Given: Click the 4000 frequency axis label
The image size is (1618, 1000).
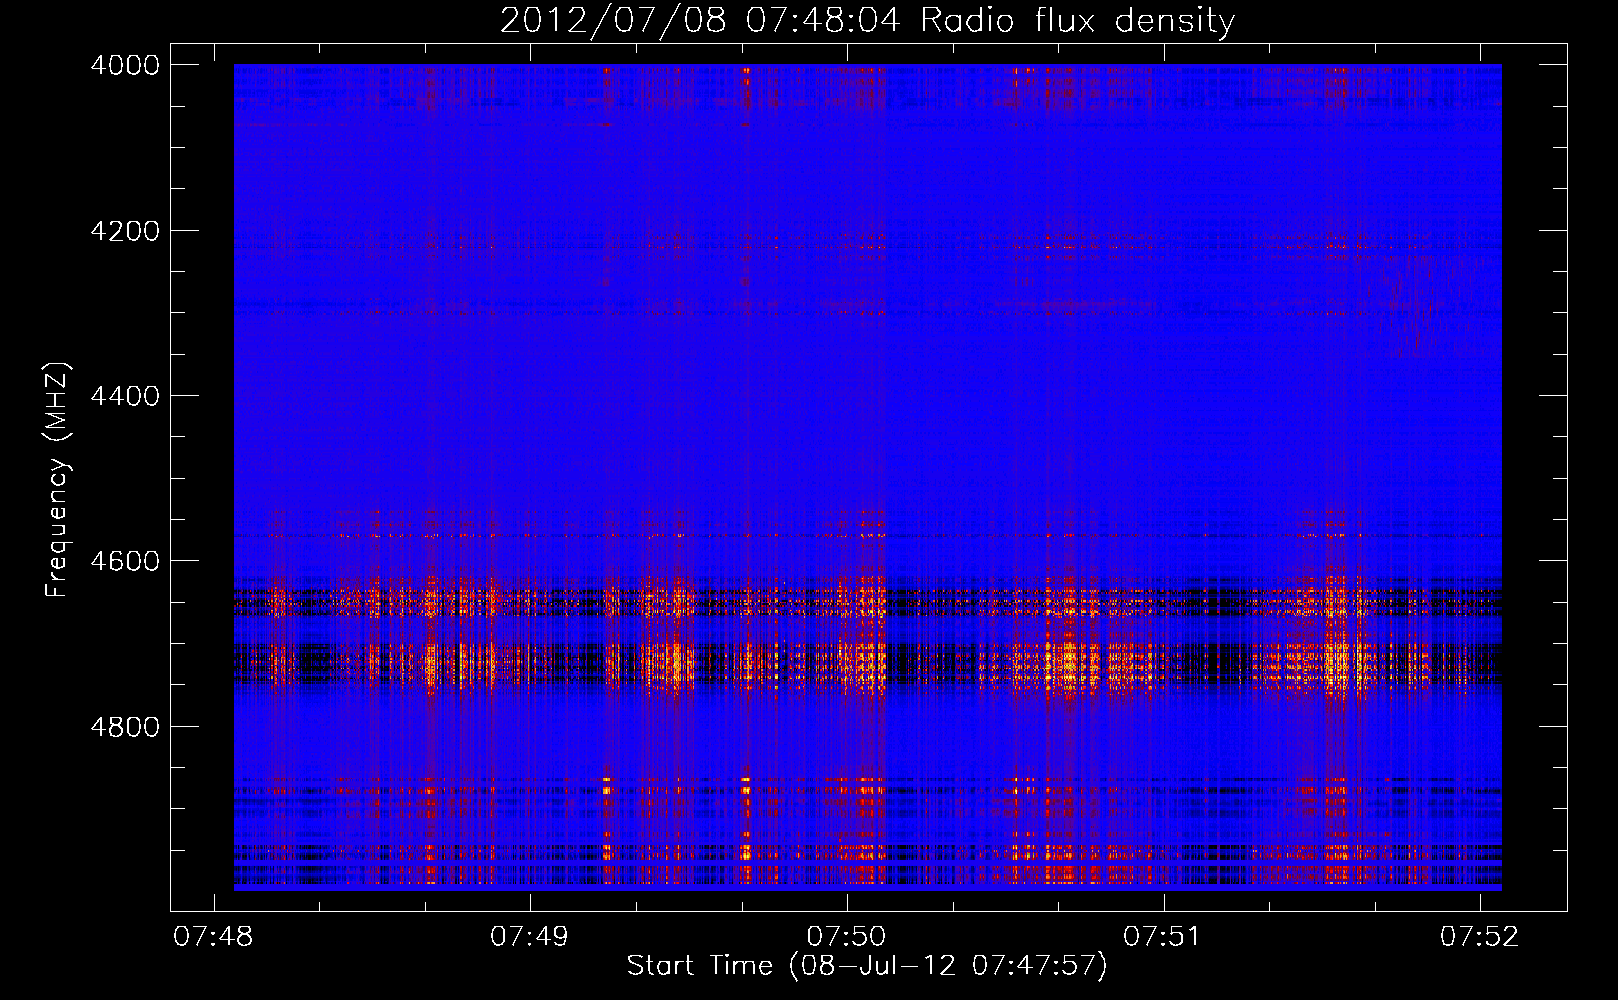Looking at the screenshot, I should click(125, 65).
